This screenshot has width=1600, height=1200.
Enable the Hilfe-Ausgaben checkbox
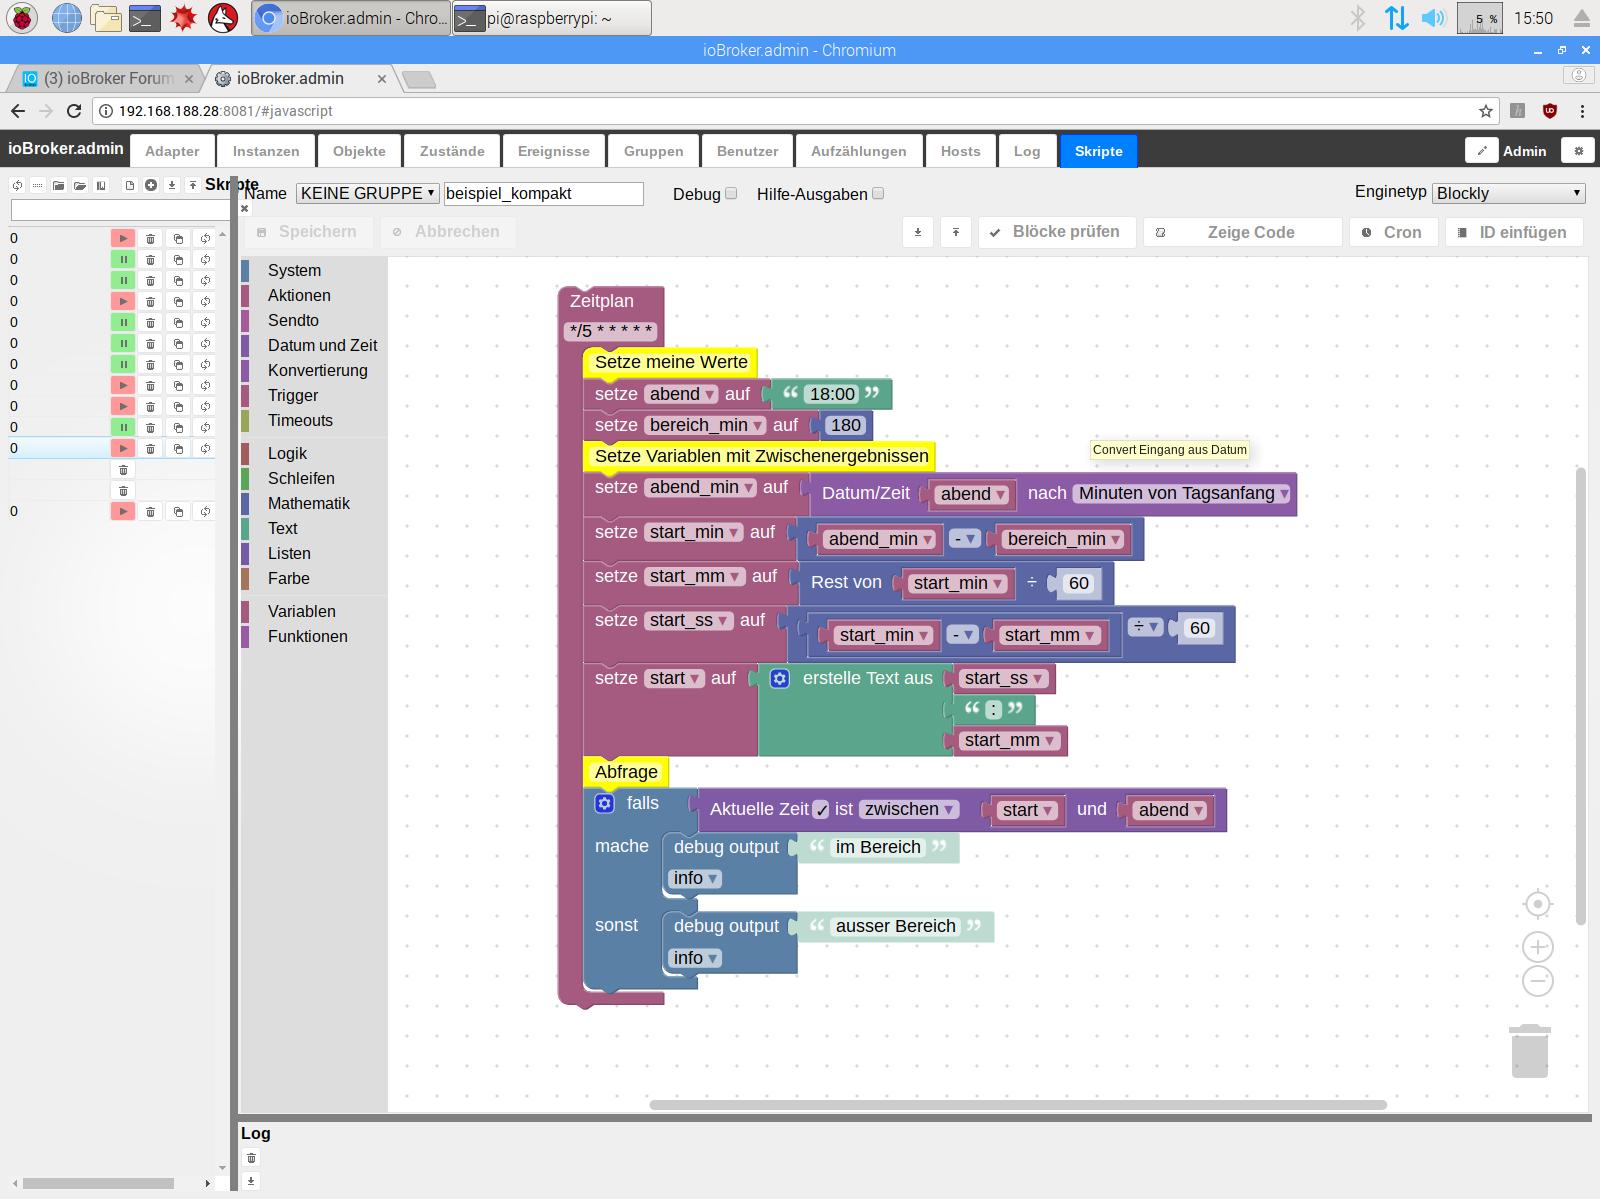pos(878,194)
